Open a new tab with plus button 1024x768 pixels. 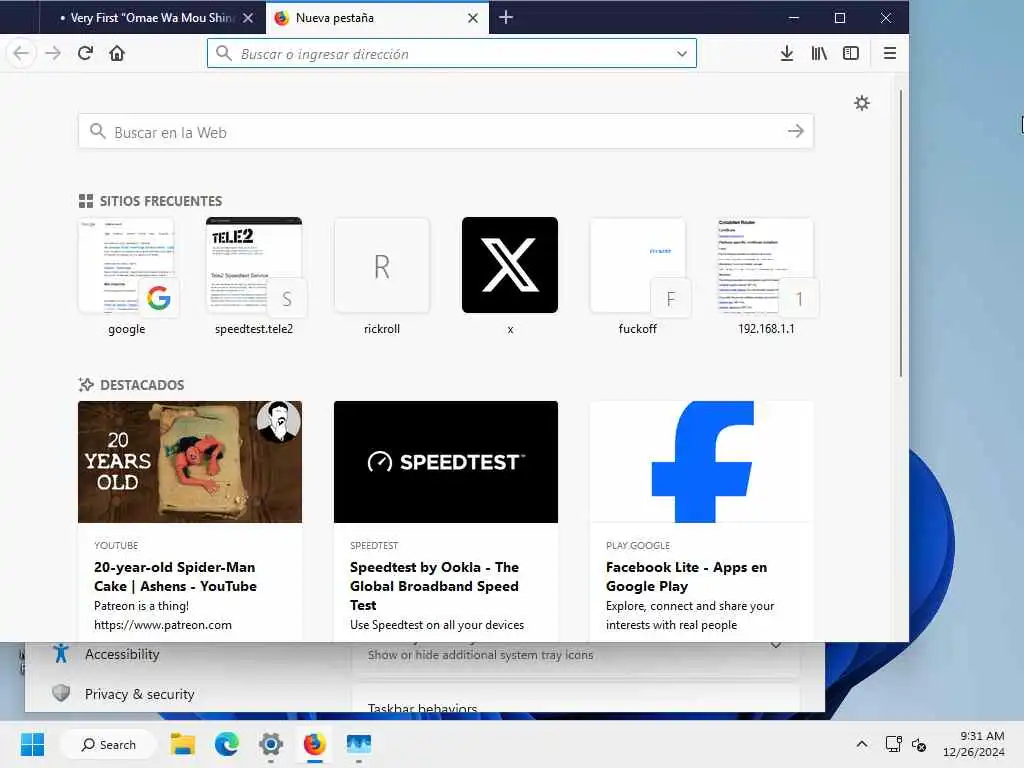tap(505, 18)
